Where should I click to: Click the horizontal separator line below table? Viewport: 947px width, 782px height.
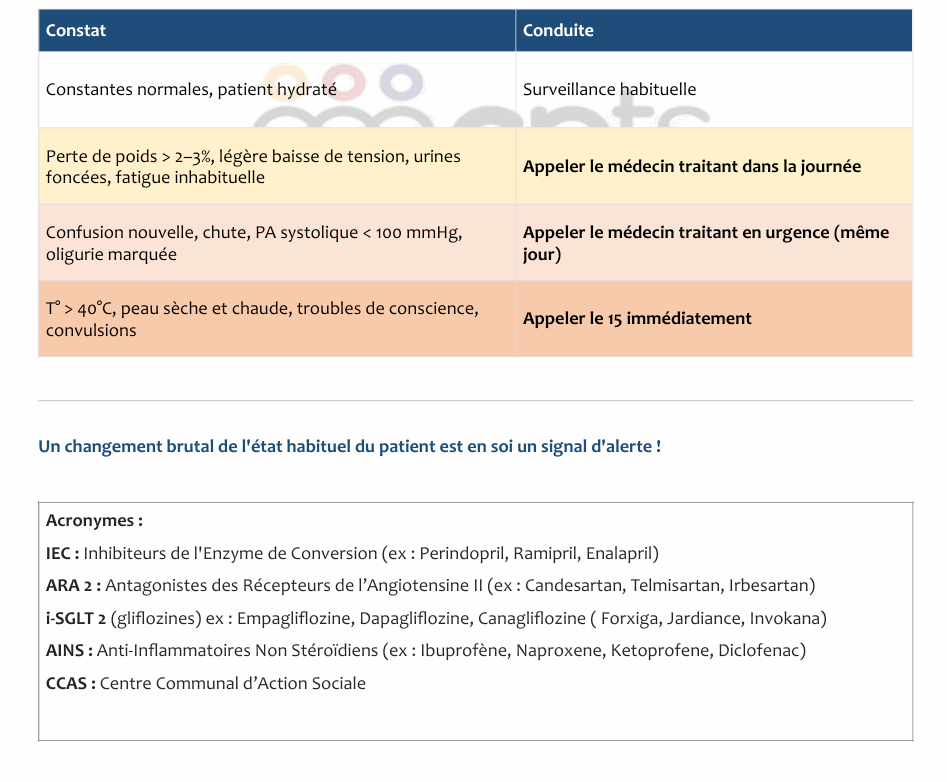(475, 400)
